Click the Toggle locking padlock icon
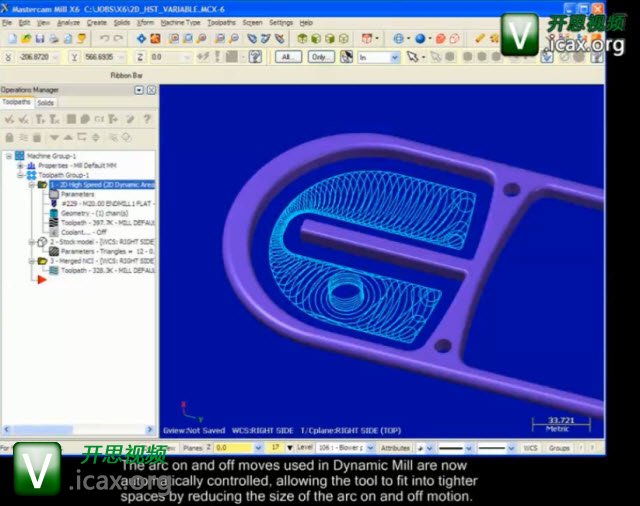Image resolution: width=640 pixels, height=506 pixels. pos(9,136)
